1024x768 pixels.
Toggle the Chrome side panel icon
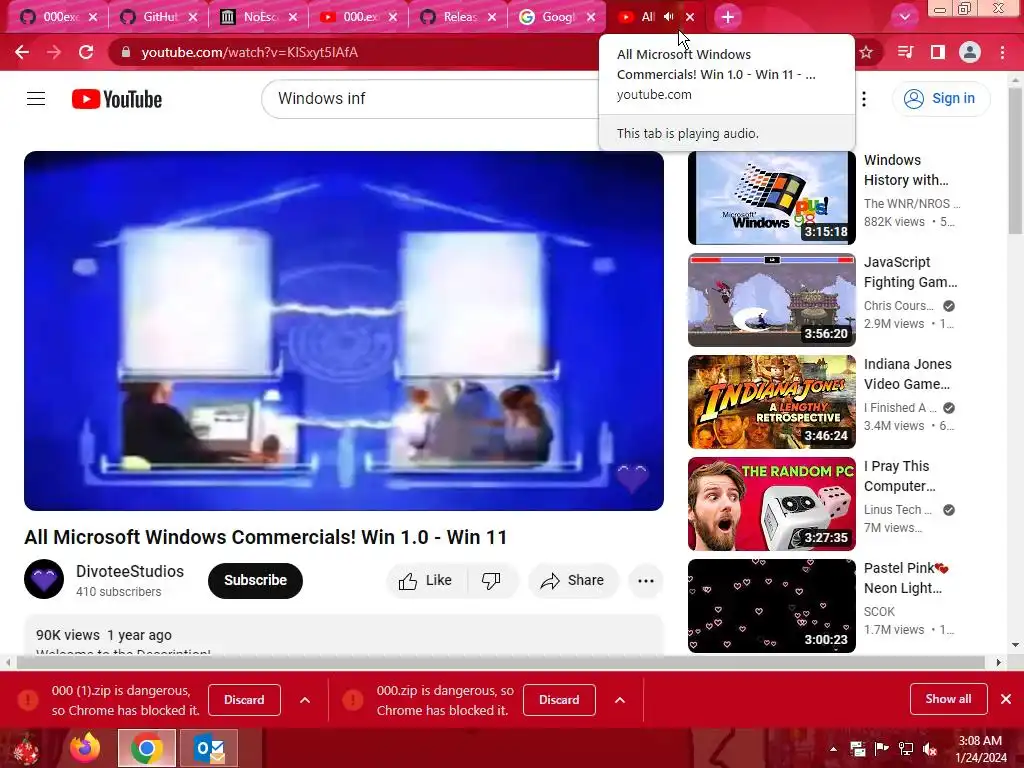pos(938,52)
